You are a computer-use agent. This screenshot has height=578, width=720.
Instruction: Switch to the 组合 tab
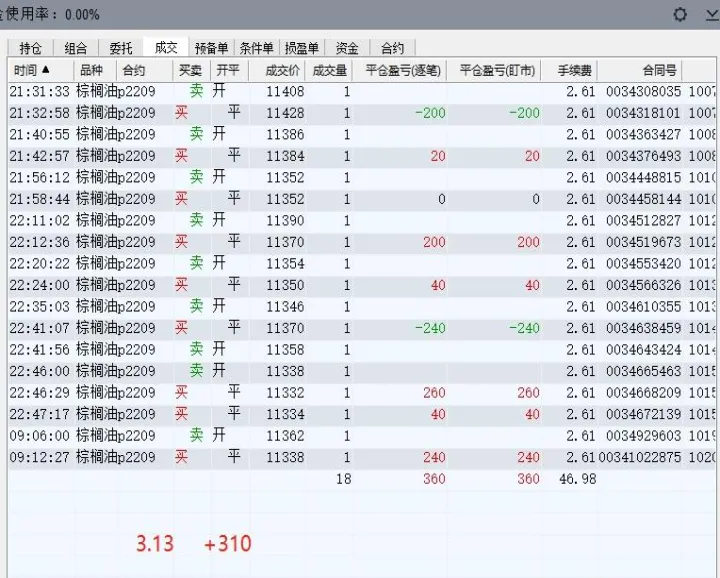pyautogui.click(x=76, y=48)
